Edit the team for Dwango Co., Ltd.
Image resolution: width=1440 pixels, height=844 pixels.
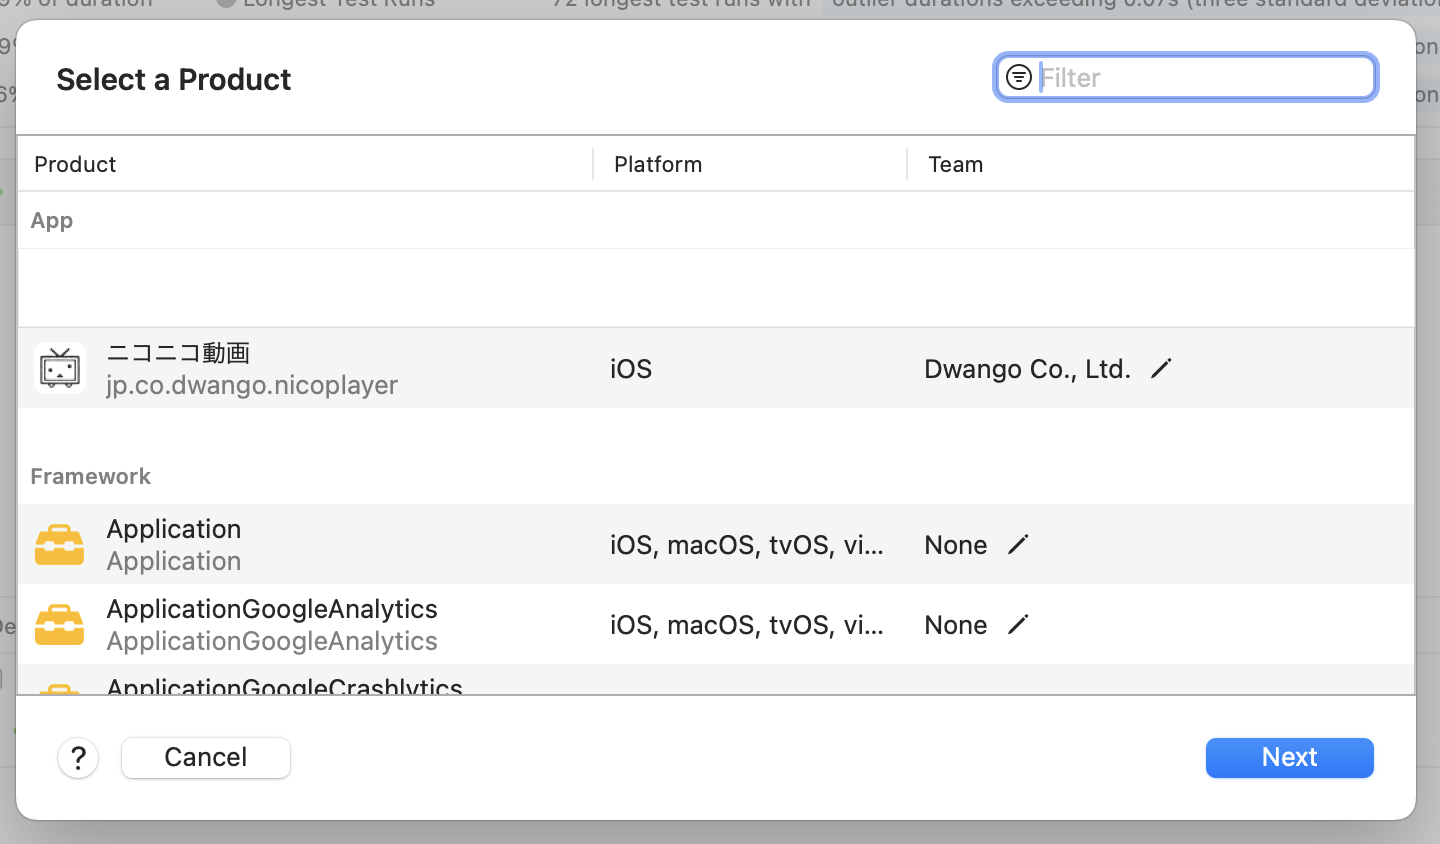(1161, 369)
